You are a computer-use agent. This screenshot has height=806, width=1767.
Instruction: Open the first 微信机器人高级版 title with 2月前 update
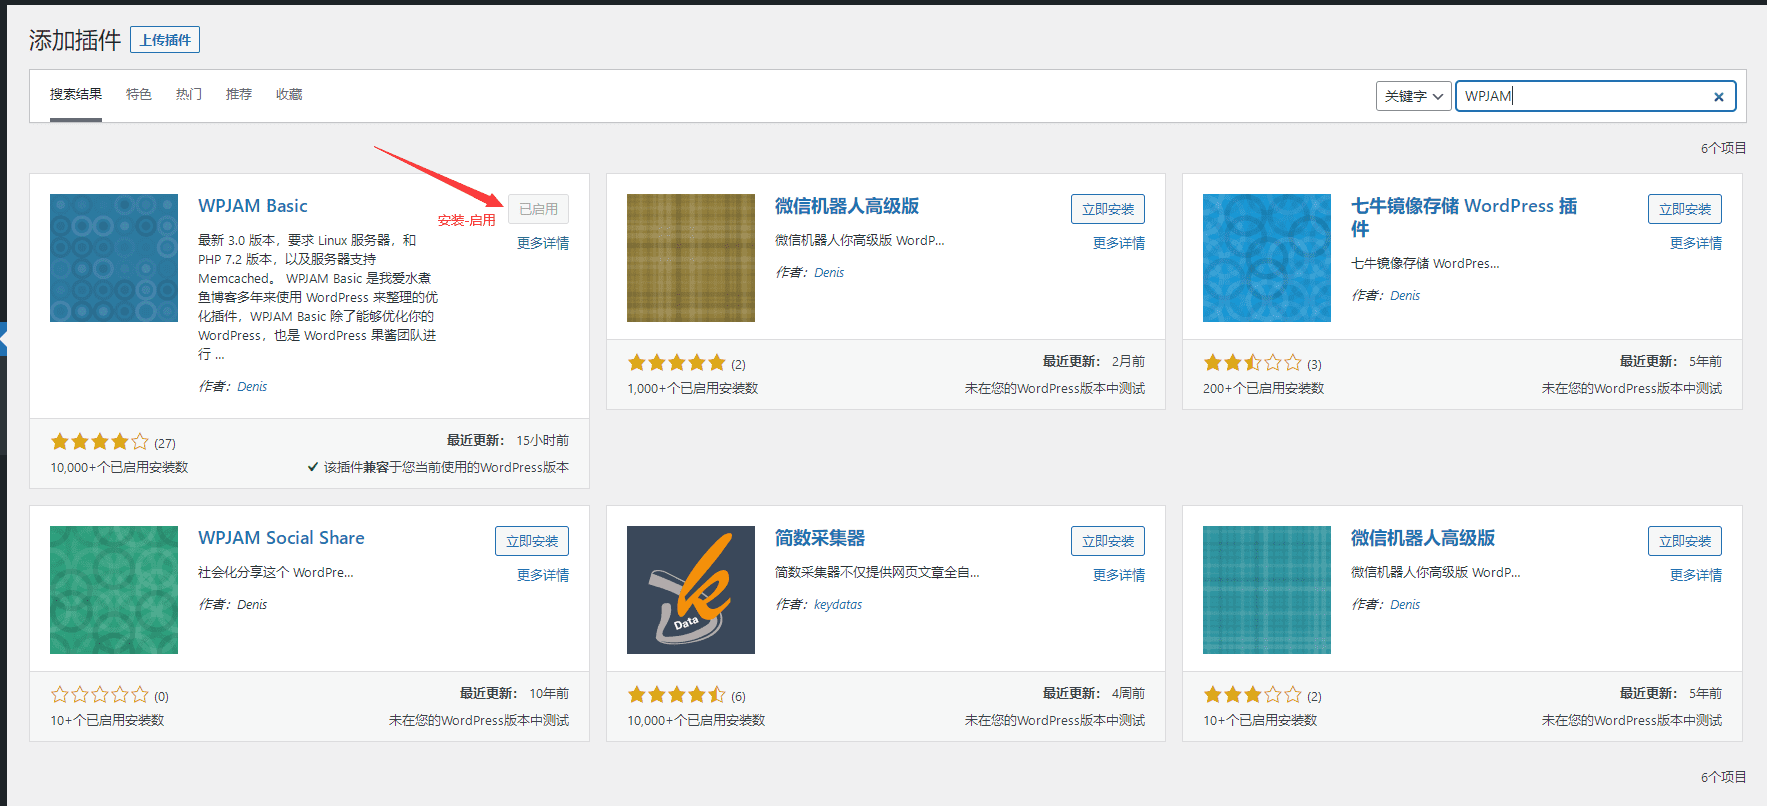tap(847, 206)
